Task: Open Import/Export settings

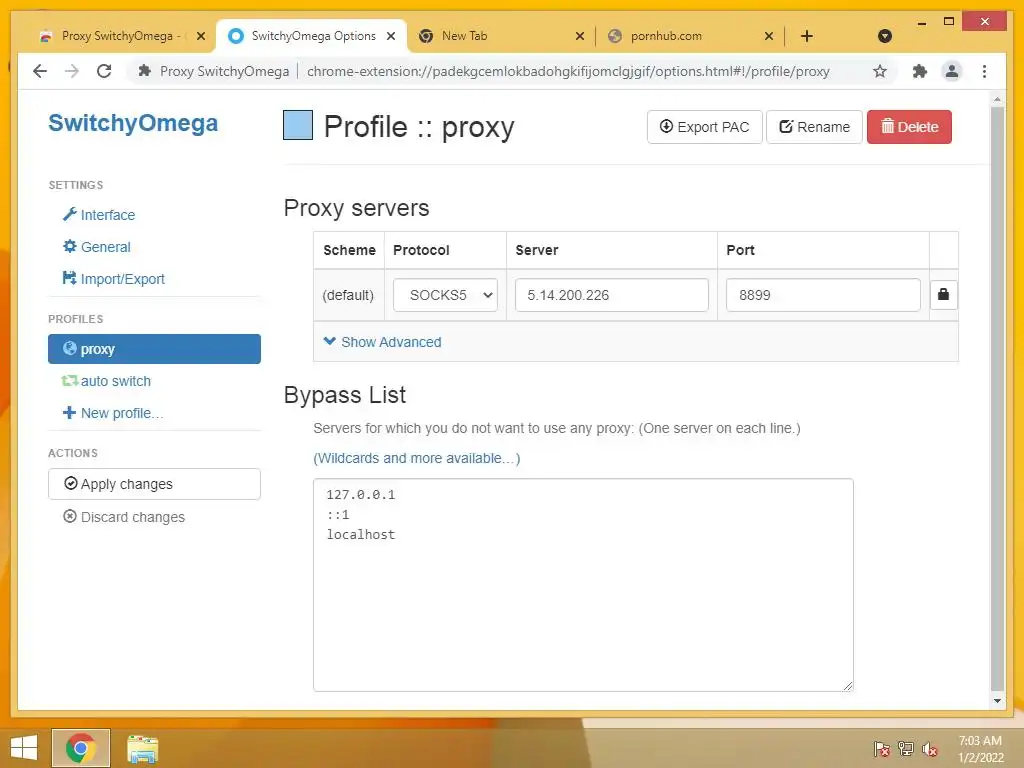Action: point(113,279)
